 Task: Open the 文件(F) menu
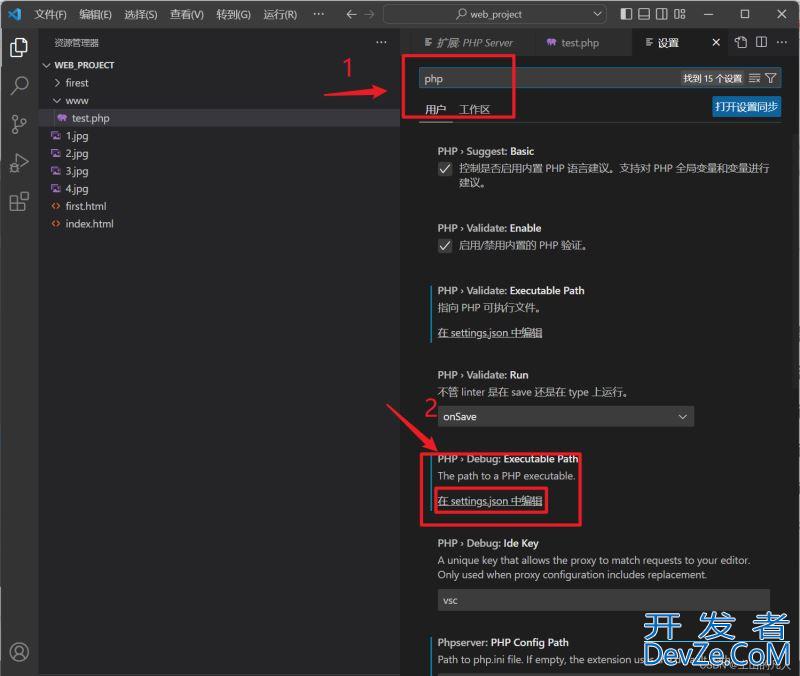[x=50, y=14]
